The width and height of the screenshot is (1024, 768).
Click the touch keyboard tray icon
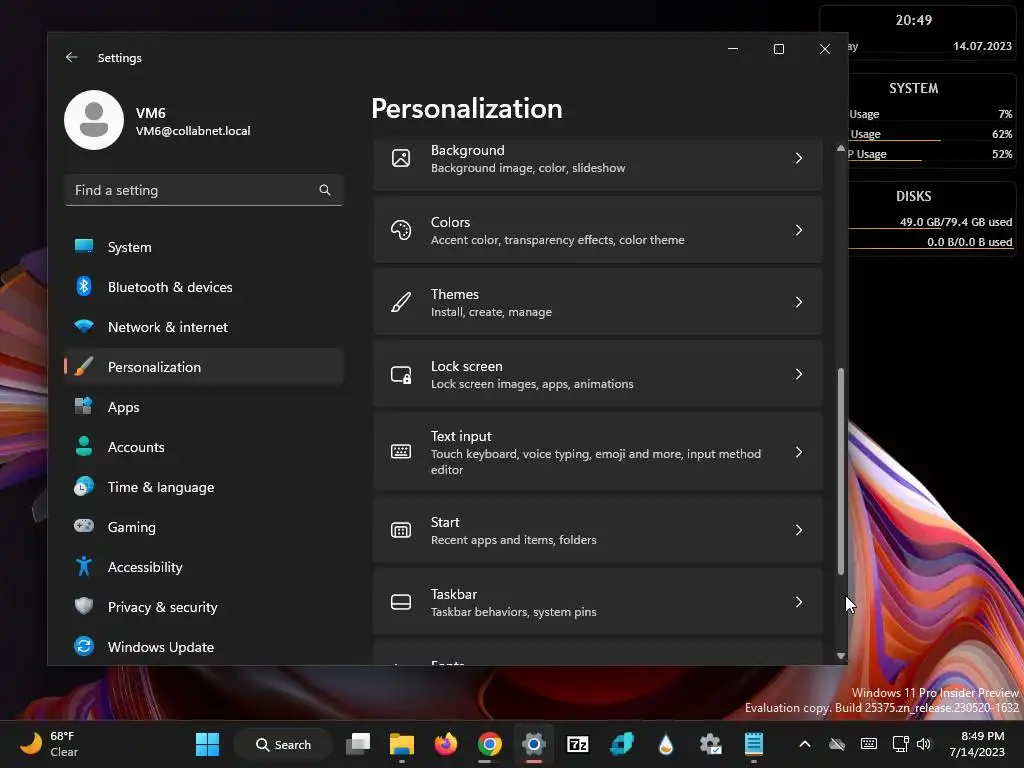click(869, 744)
